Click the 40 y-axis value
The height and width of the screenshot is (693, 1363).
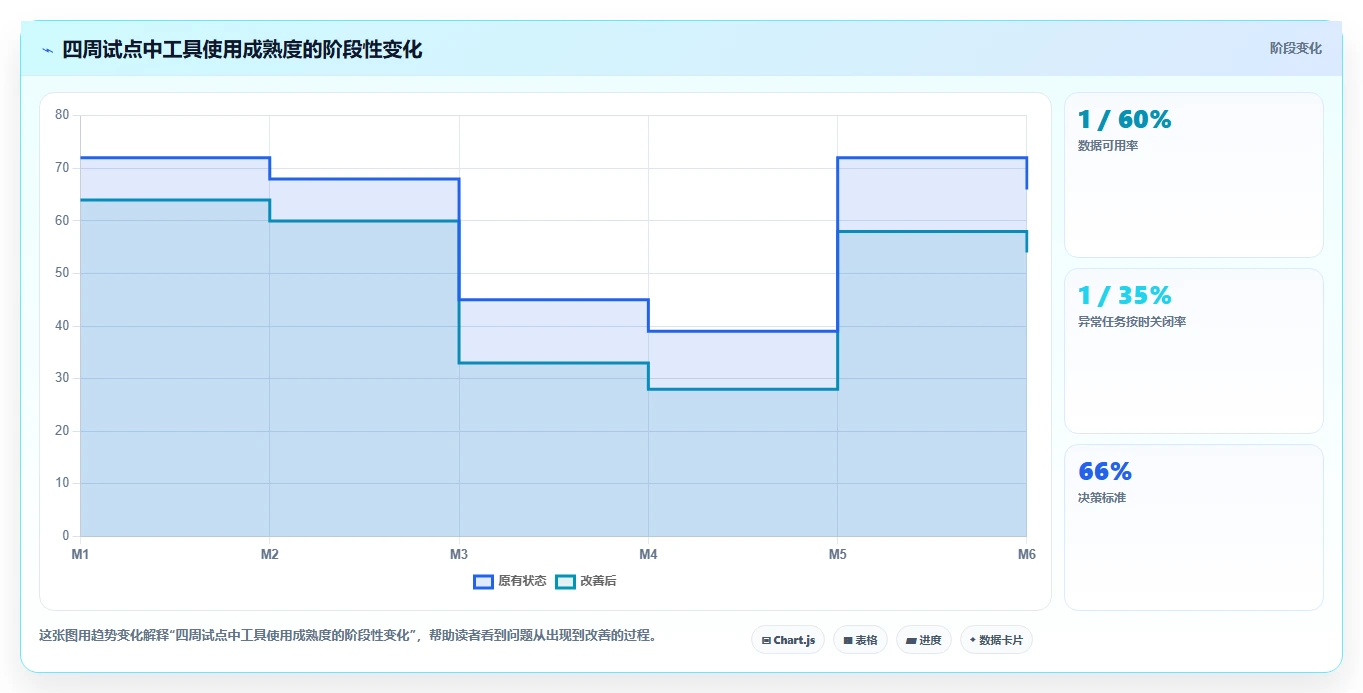(x=62, y=326)
